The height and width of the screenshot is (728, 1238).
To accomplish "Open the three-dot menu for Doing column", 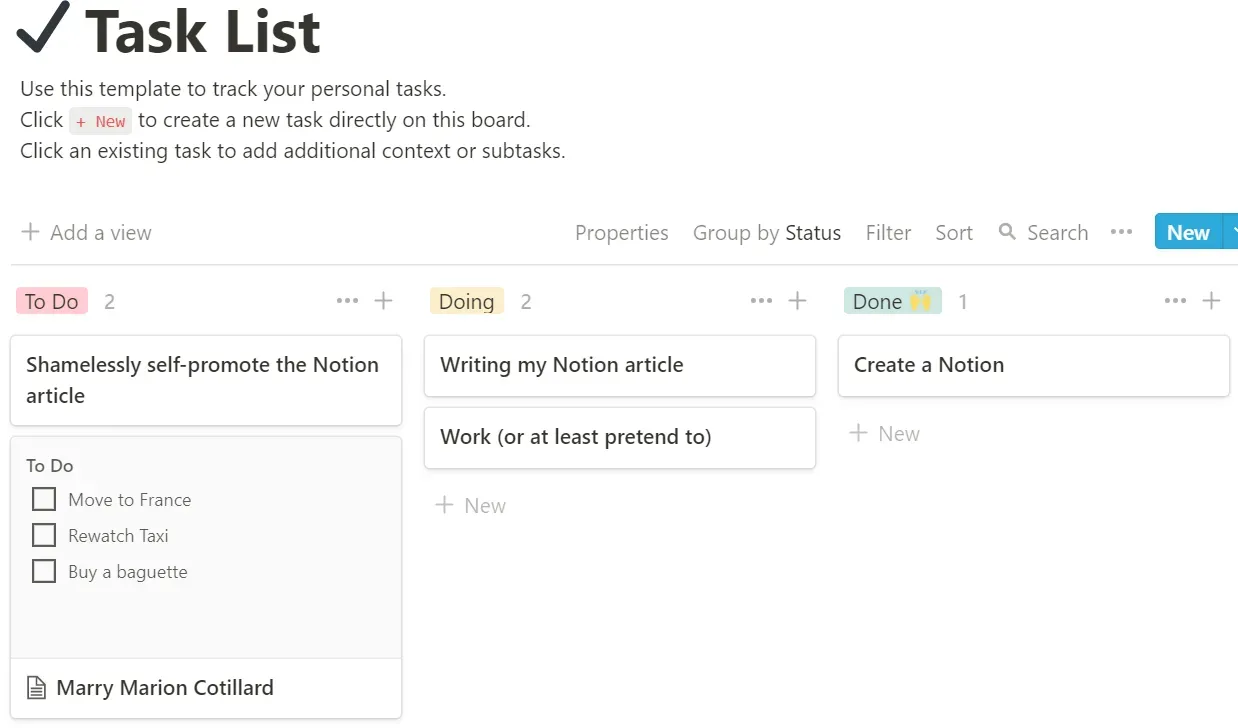I will [761, 301].
